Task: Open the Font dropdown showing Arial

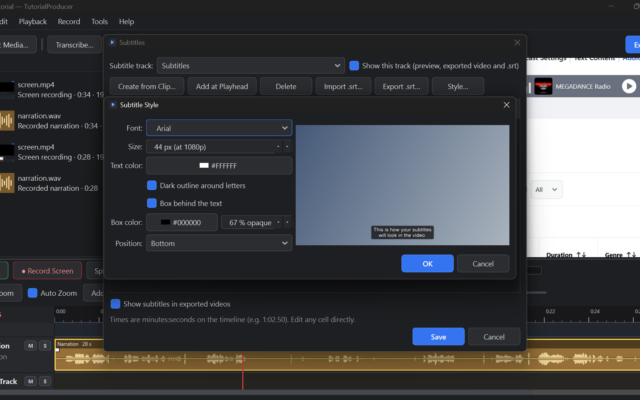Action: pos(219,128)
